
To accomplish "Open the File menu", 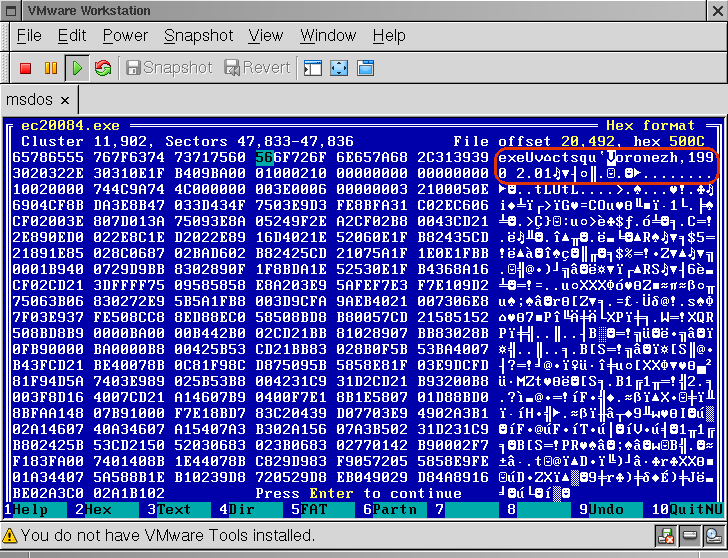I will [x=29, y=36].
